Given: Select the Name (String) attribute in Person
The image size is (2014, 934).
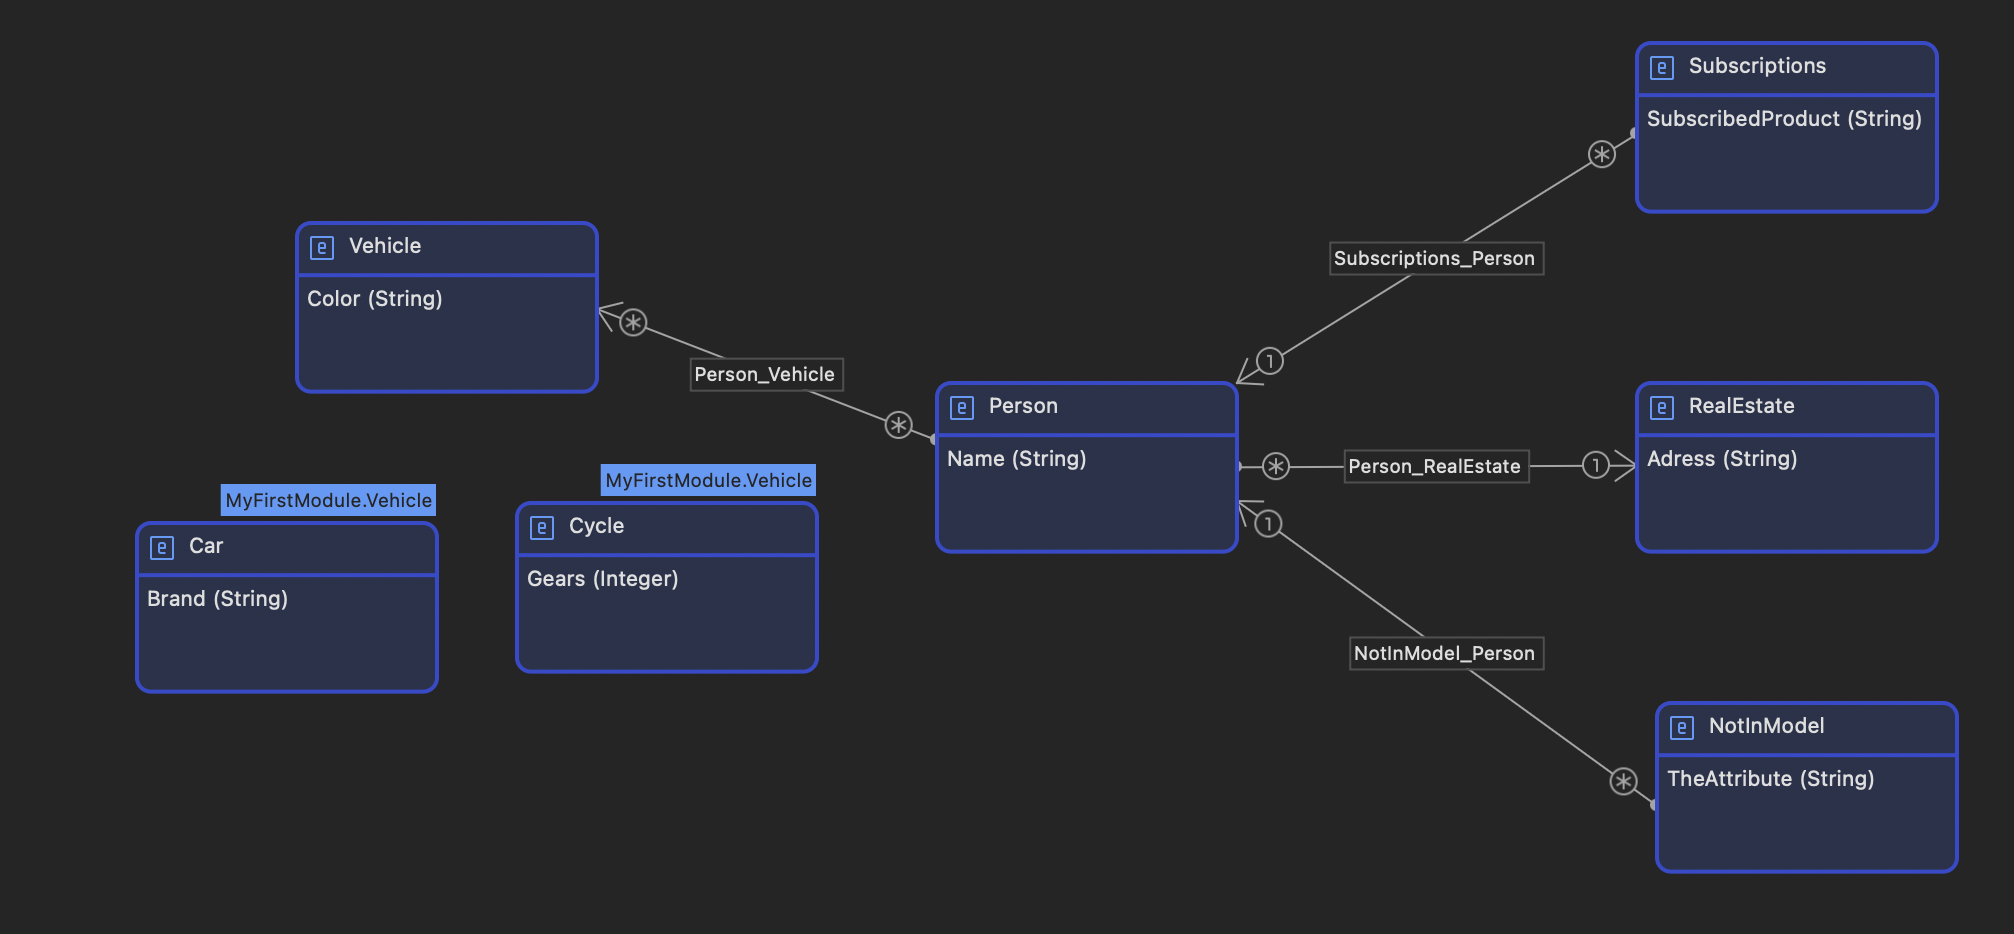Looking at the screenshot, I should point(1016,459).
